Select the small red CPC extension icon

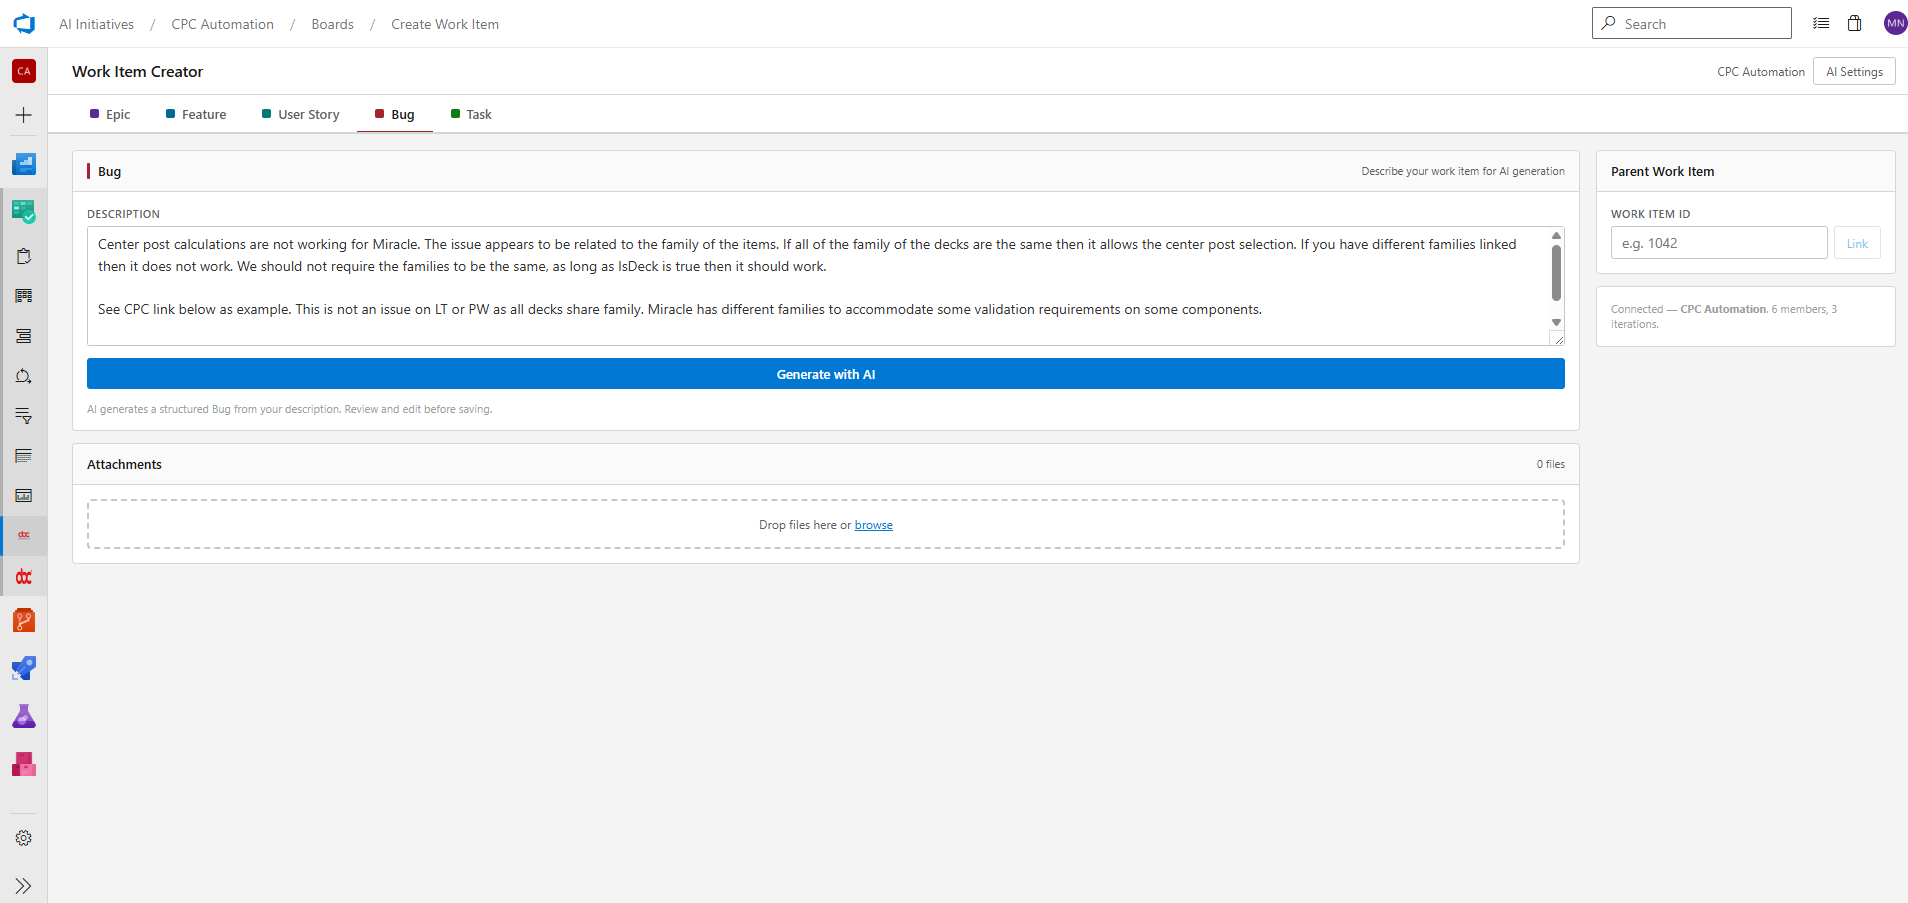(x=24, y=535)
